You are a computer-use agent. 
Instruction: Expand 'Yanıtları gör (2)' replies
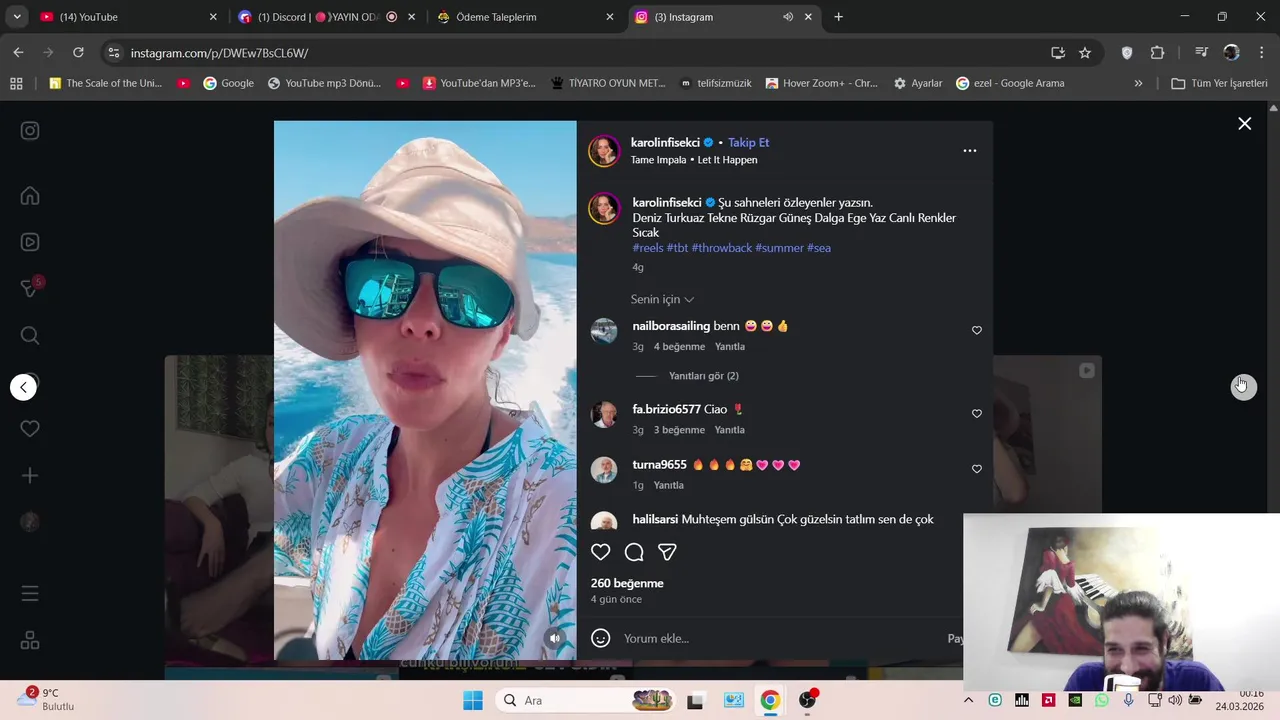[703, 376]
